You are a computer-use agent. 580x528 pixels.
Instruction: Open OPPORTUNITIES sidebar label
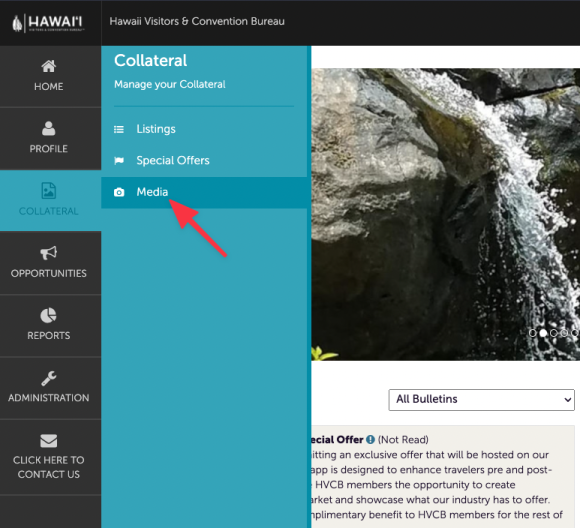pos(48,273)
